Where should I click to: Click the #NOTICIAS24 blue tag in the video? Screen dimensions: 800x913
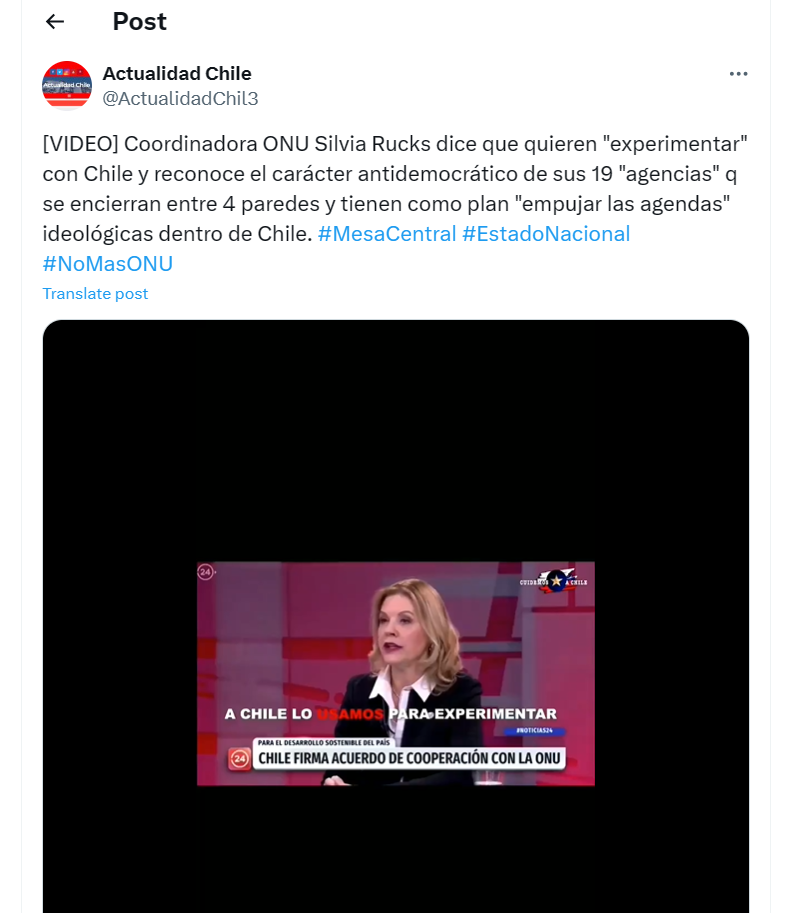pos(534,730)
